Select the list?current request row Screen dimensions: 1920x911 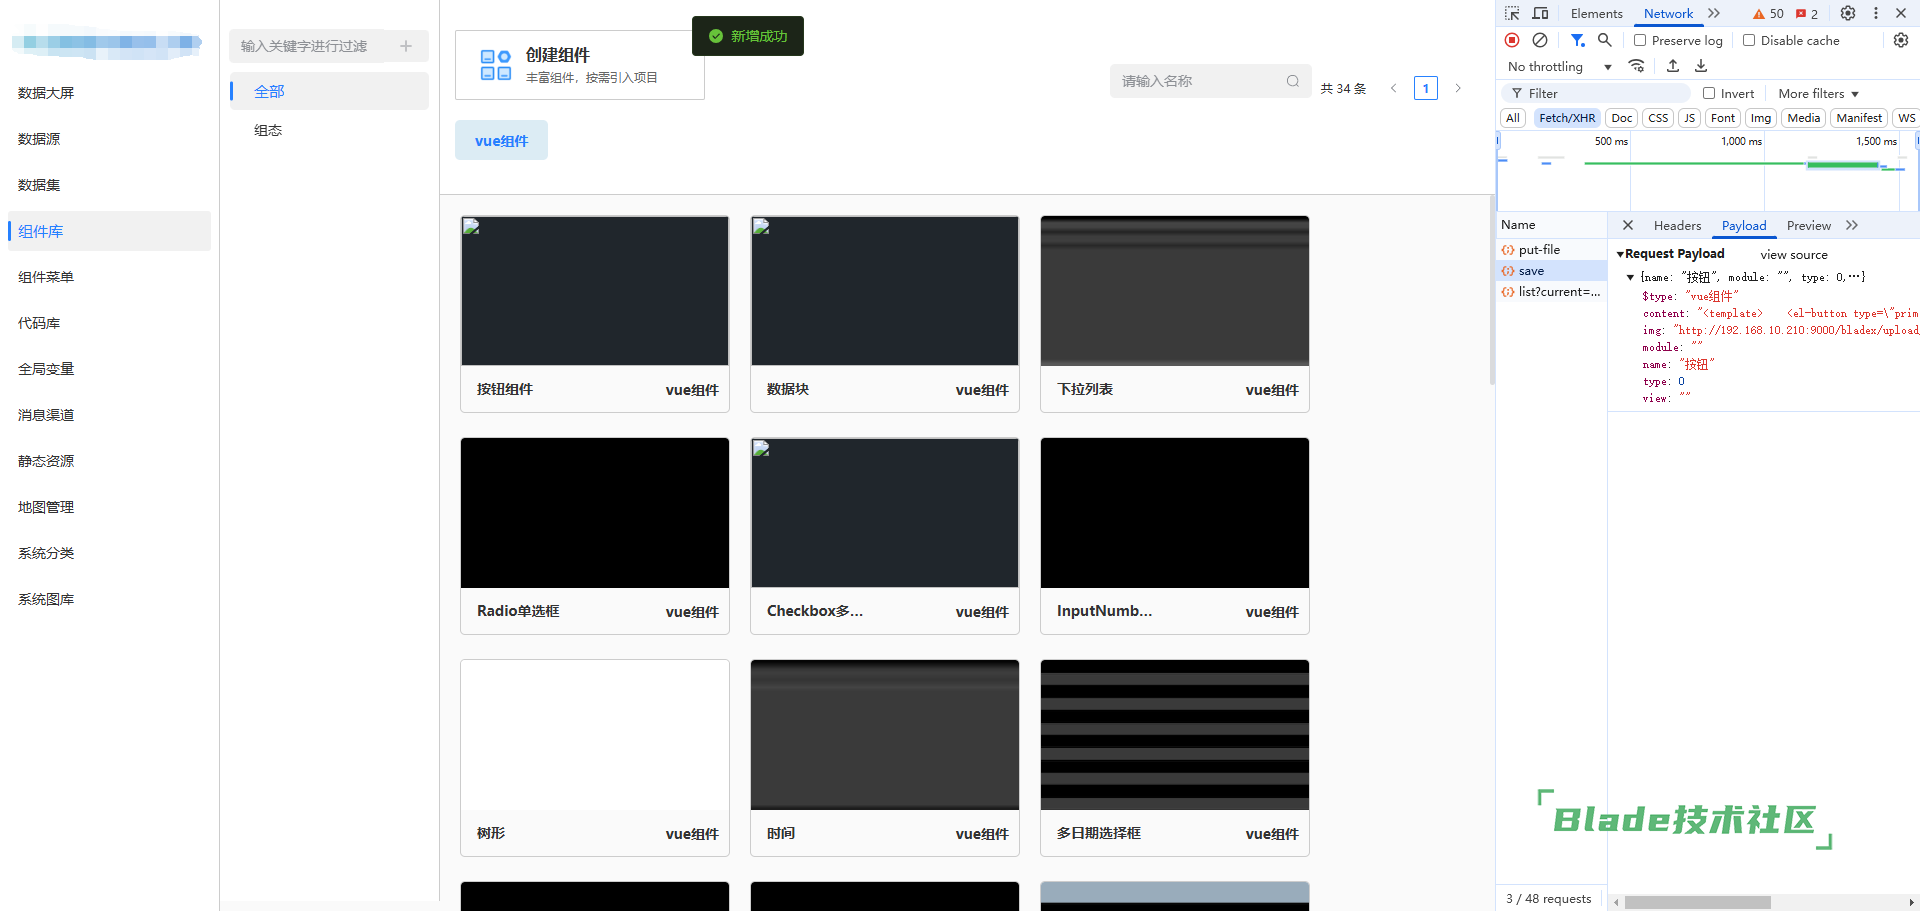point(1552,292)
